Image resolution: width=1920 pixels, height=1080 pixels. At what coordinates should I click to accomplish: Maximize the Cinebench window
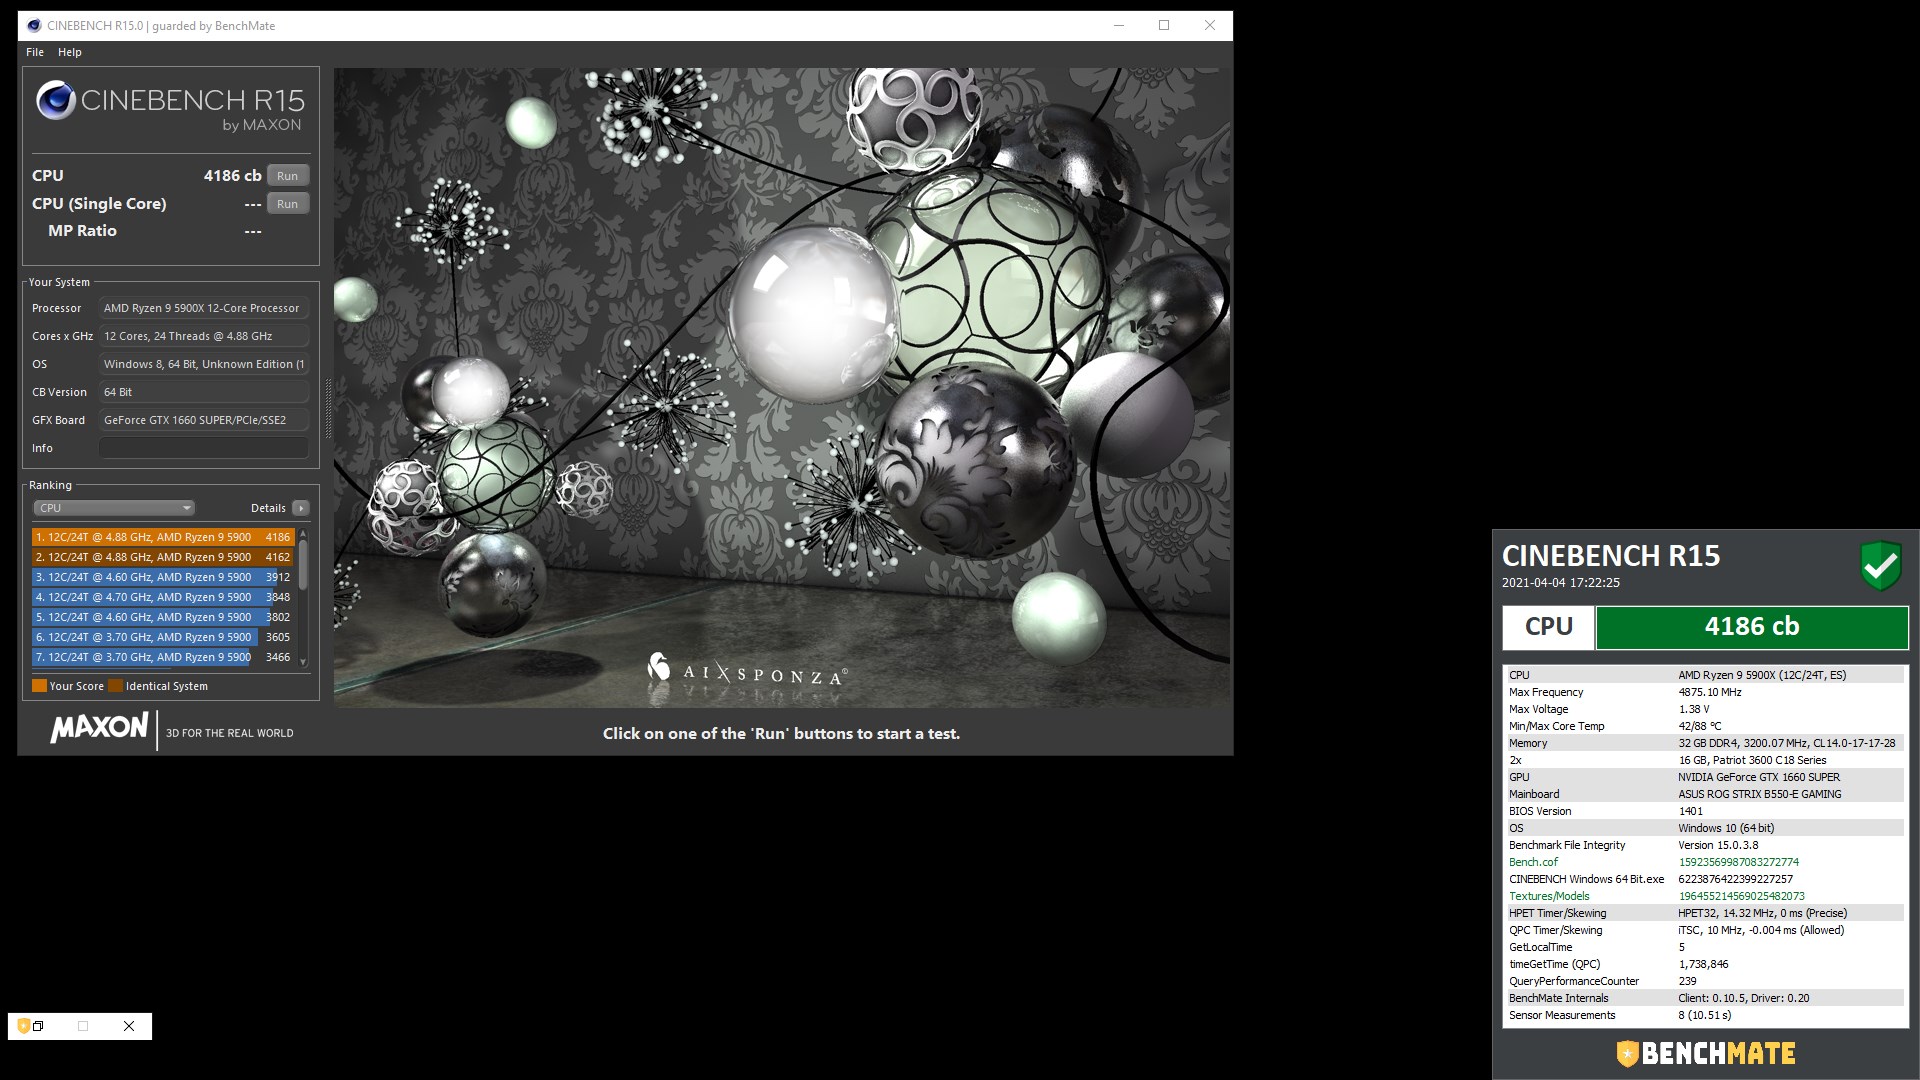tap(1164, 26)
